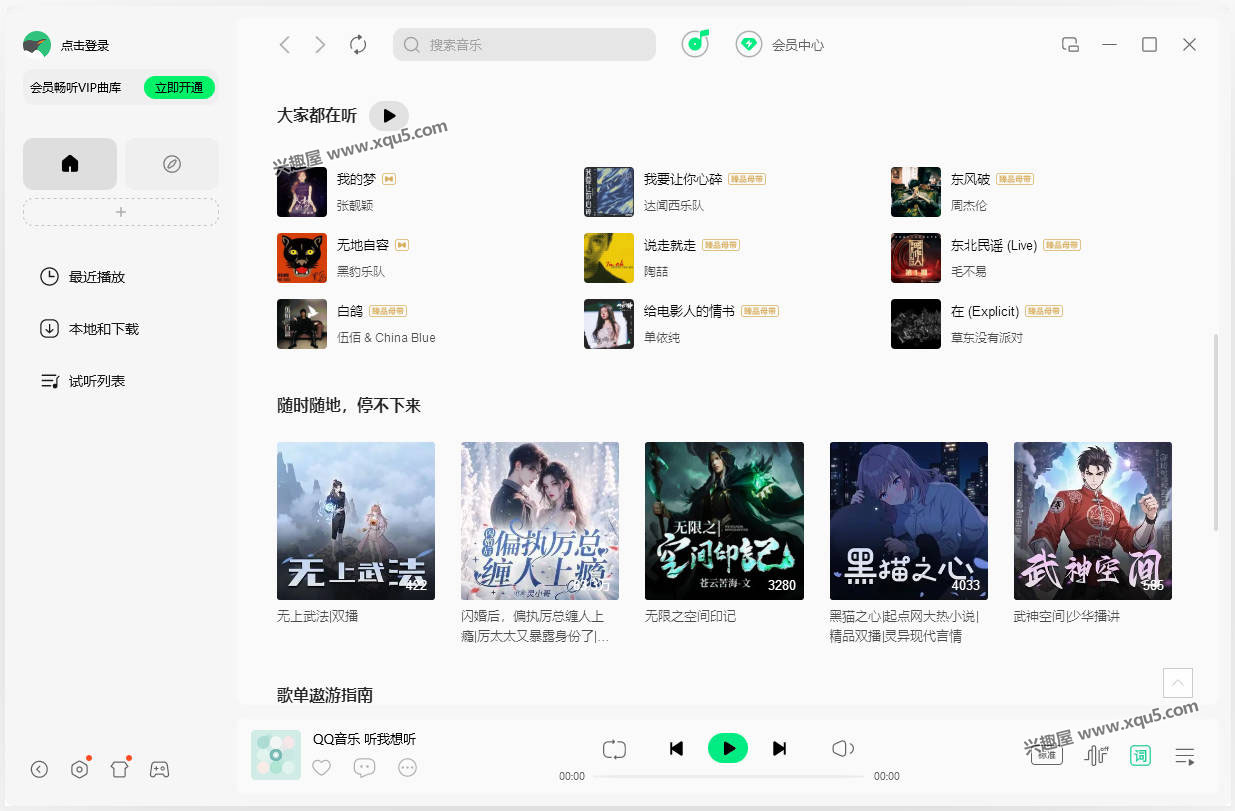Click song 在 (Explicit)
Viewport: 1235px width, 811px height.
(985, 311)
